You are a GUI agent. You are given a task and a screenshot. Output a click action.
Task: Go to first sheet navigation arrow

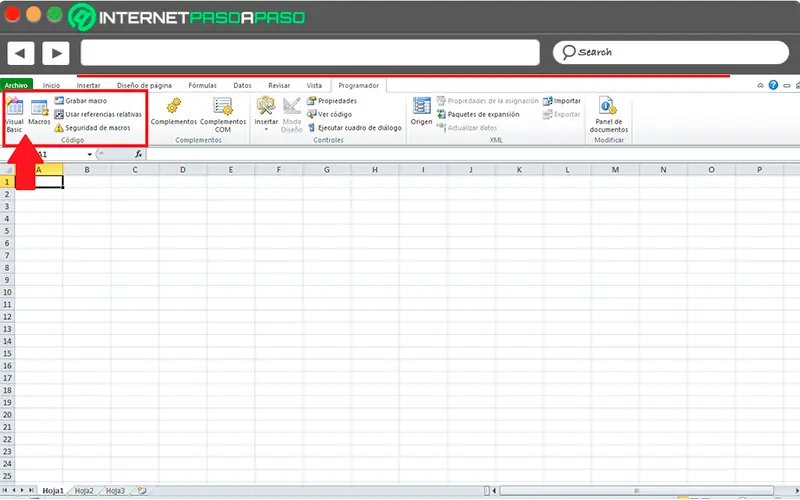5,490
